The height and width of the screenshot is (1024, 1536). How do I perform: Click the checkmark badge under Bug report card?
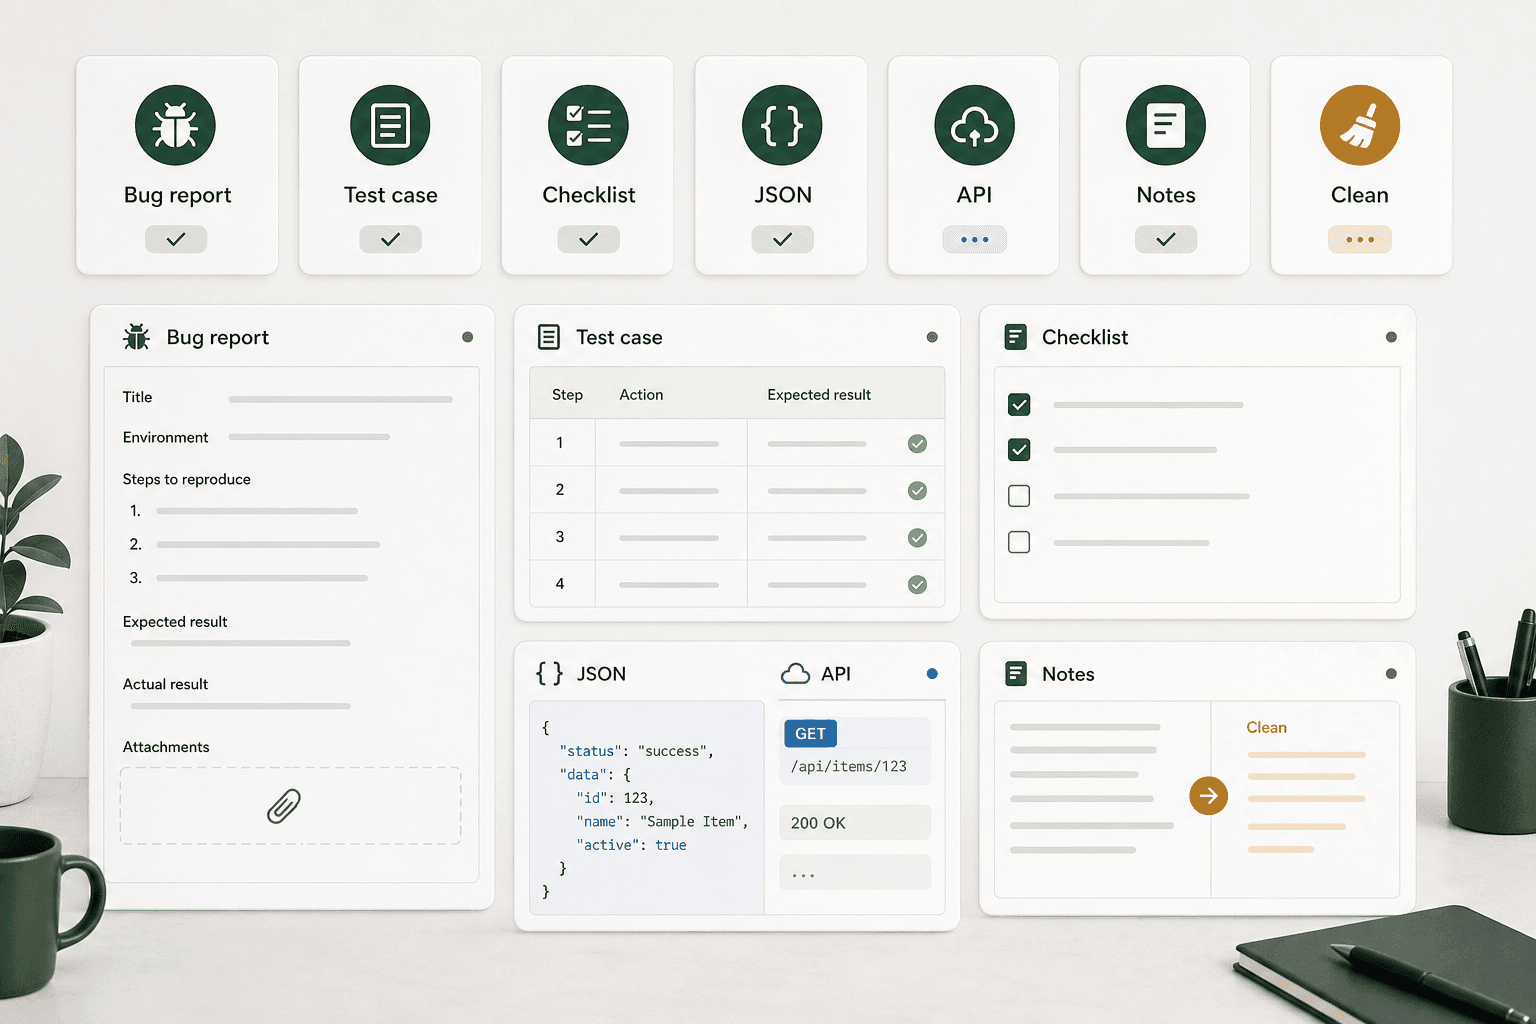(176, 239)
